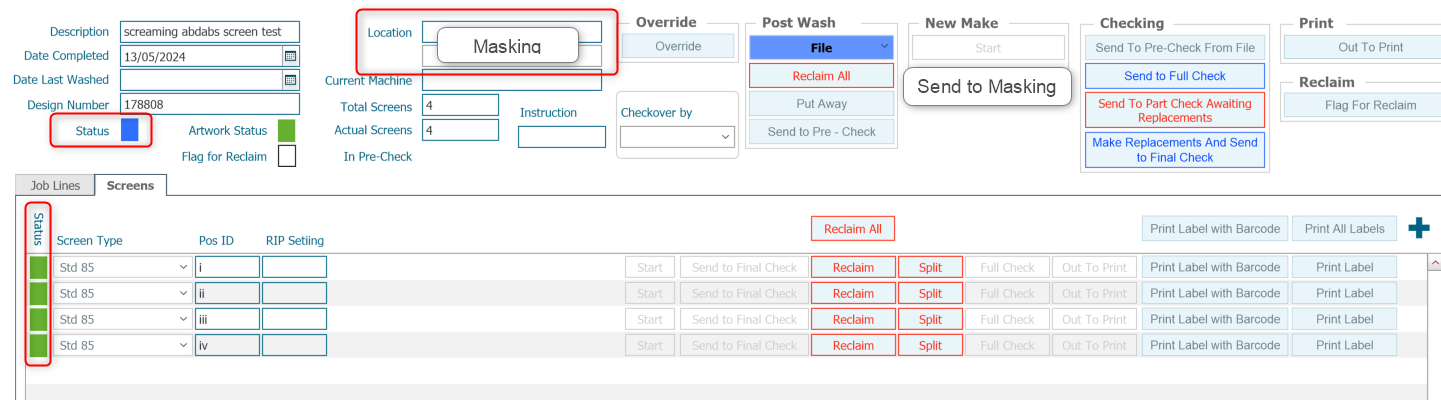
Task: Click the green Artwork Status indicator
Action: (x=286, y=130)
